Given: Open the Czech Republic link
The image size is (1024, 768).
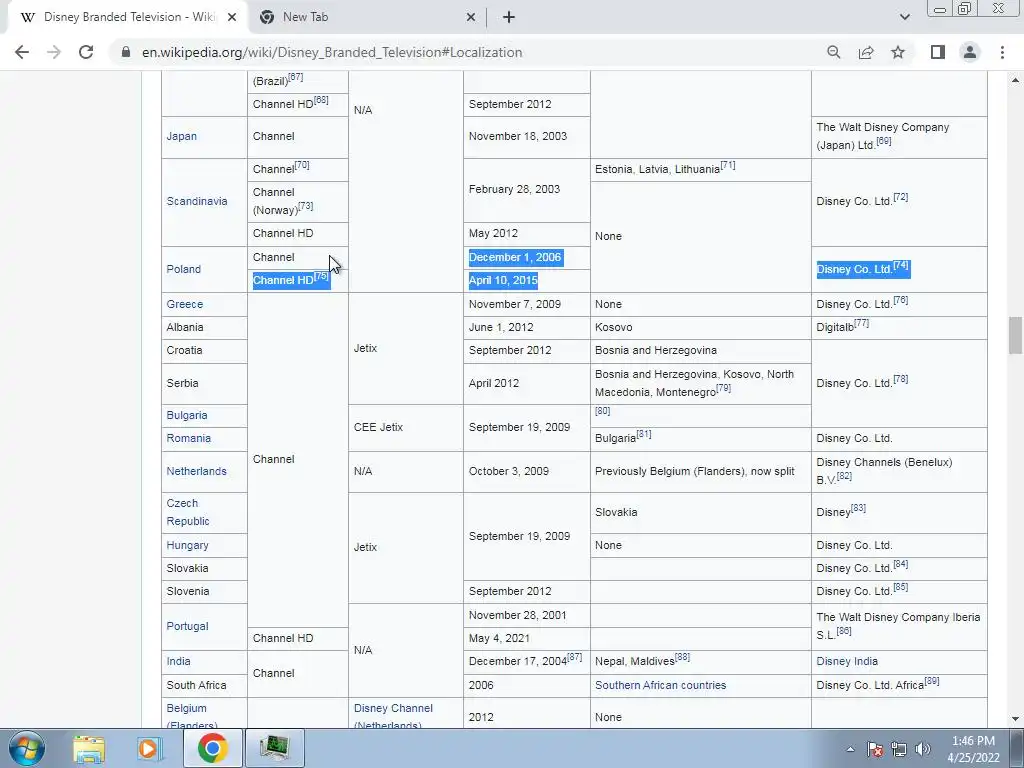Looking at the screenshot, I should (x=188, y=512).
